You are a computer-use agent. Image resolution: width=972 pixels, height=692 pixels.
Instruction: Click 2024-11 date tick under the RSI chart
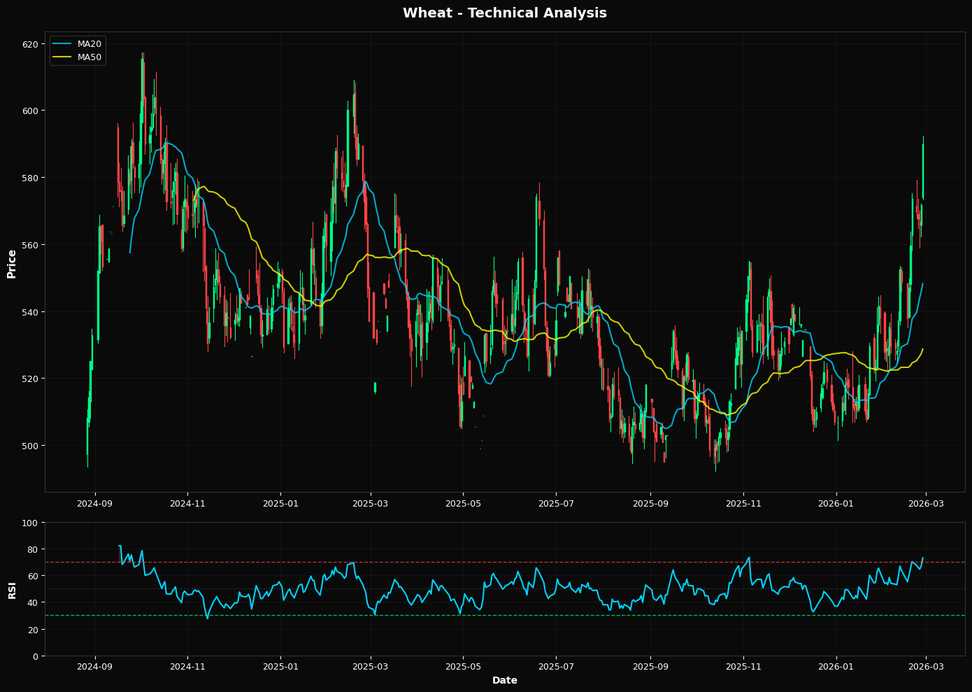(187, 668)
